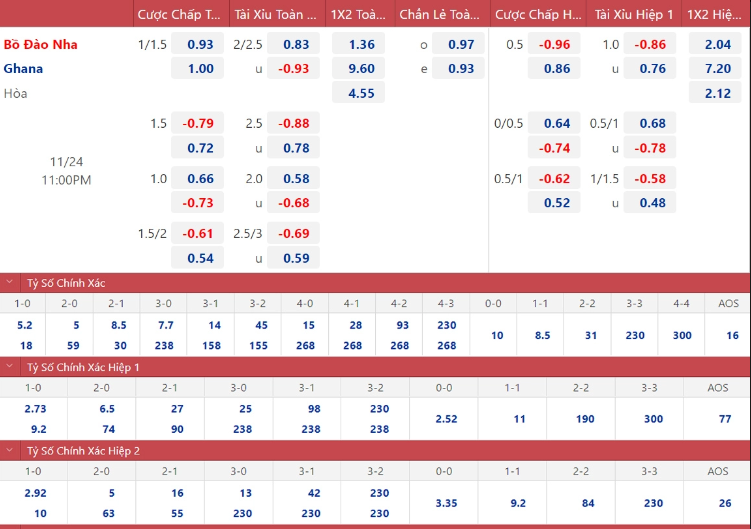Image resolution: width=751 pixels, height=529 pixels.
Task: Collapse the Tỷ Số Chính Xác section chevron
Action: [x=10, y=283]
